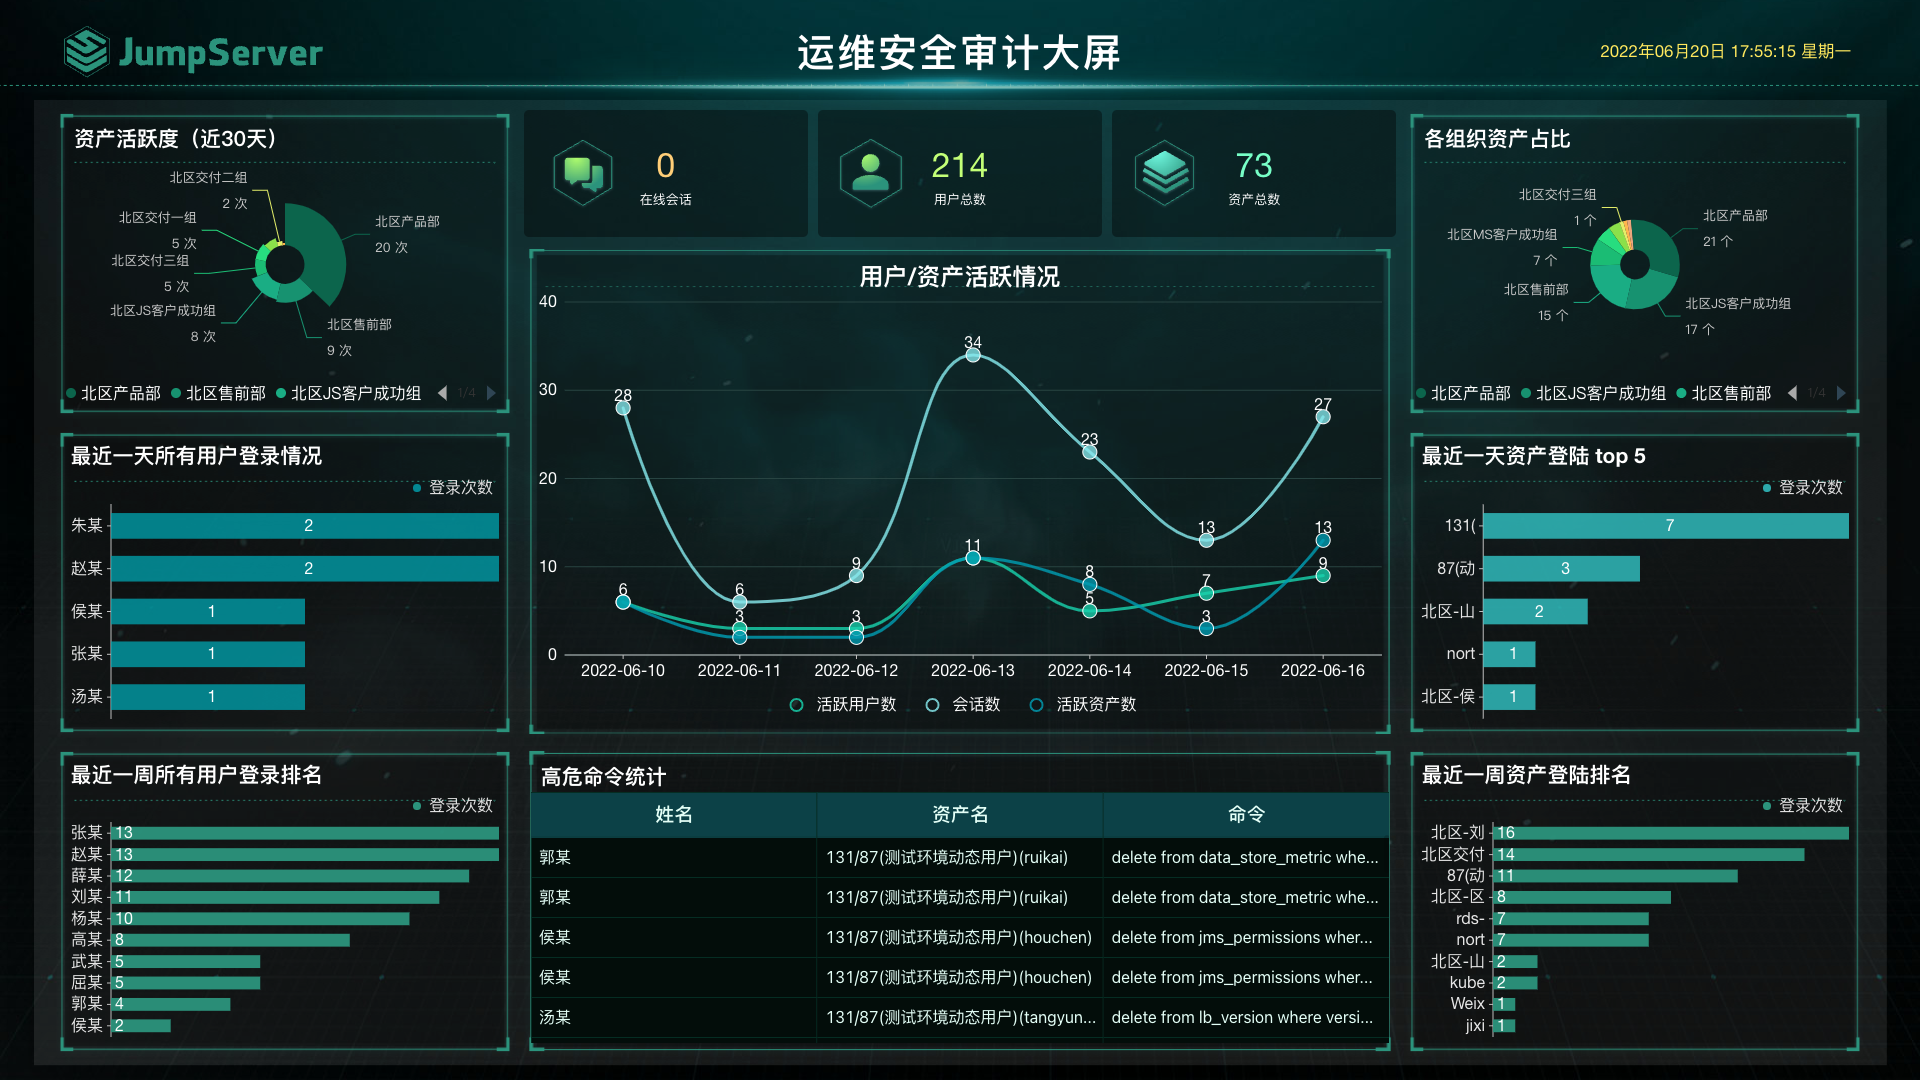Advance 资产活跃度 legend to next page
This screenshot has width=1920, height=1080.
tap(491, 393)
